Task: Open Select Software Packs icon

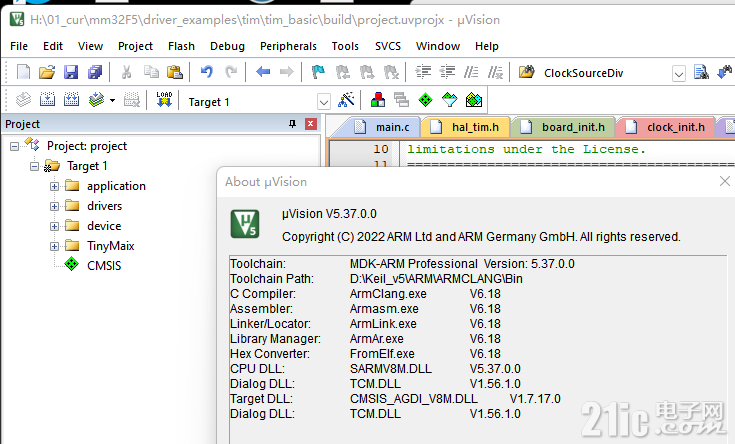Action: 450,100
